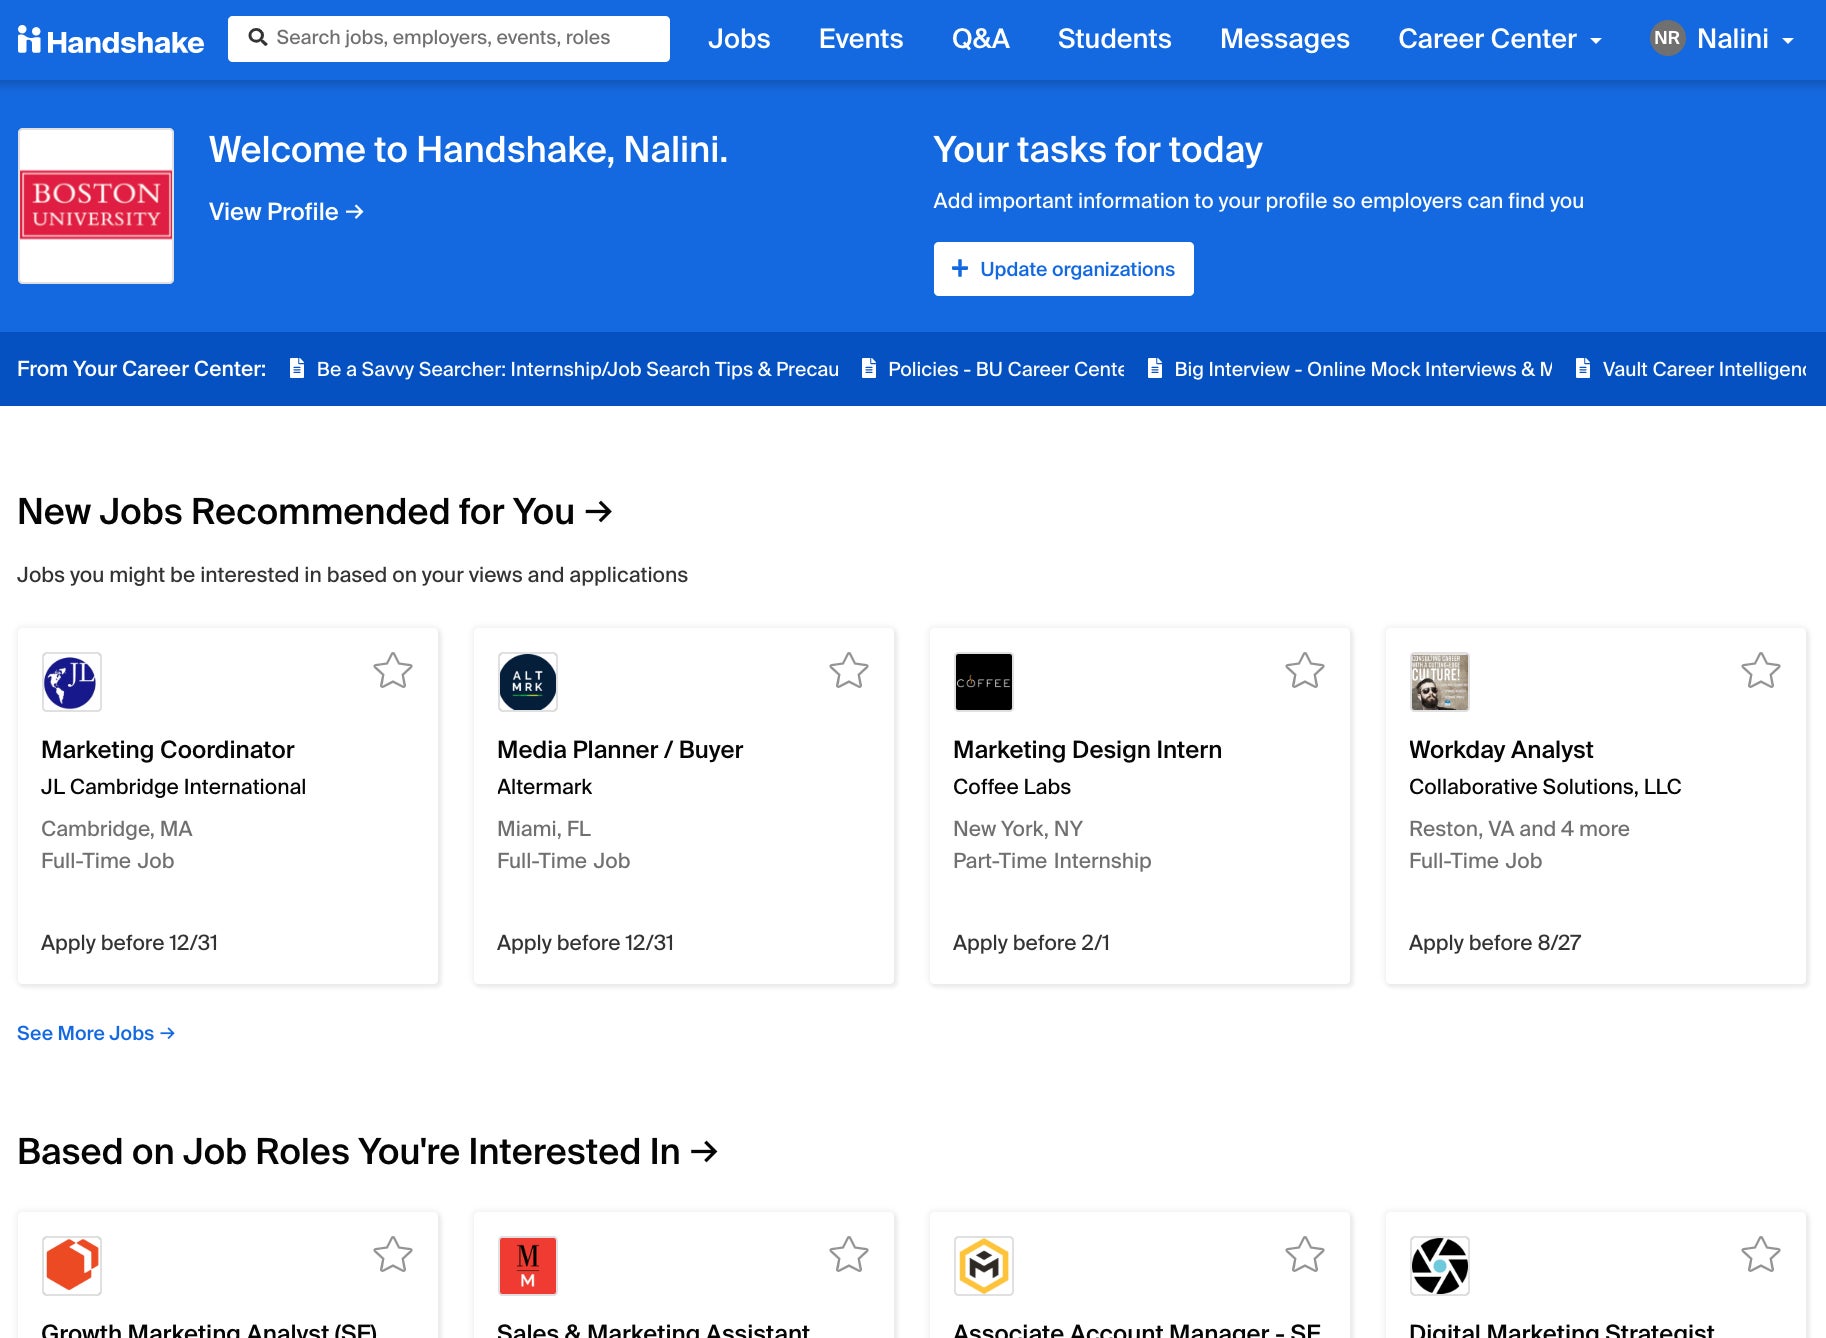Viewport: 1826px width, 1338px height.
Task: Star the Digital Marketing Strategist job
Action: point(1761,1254)
